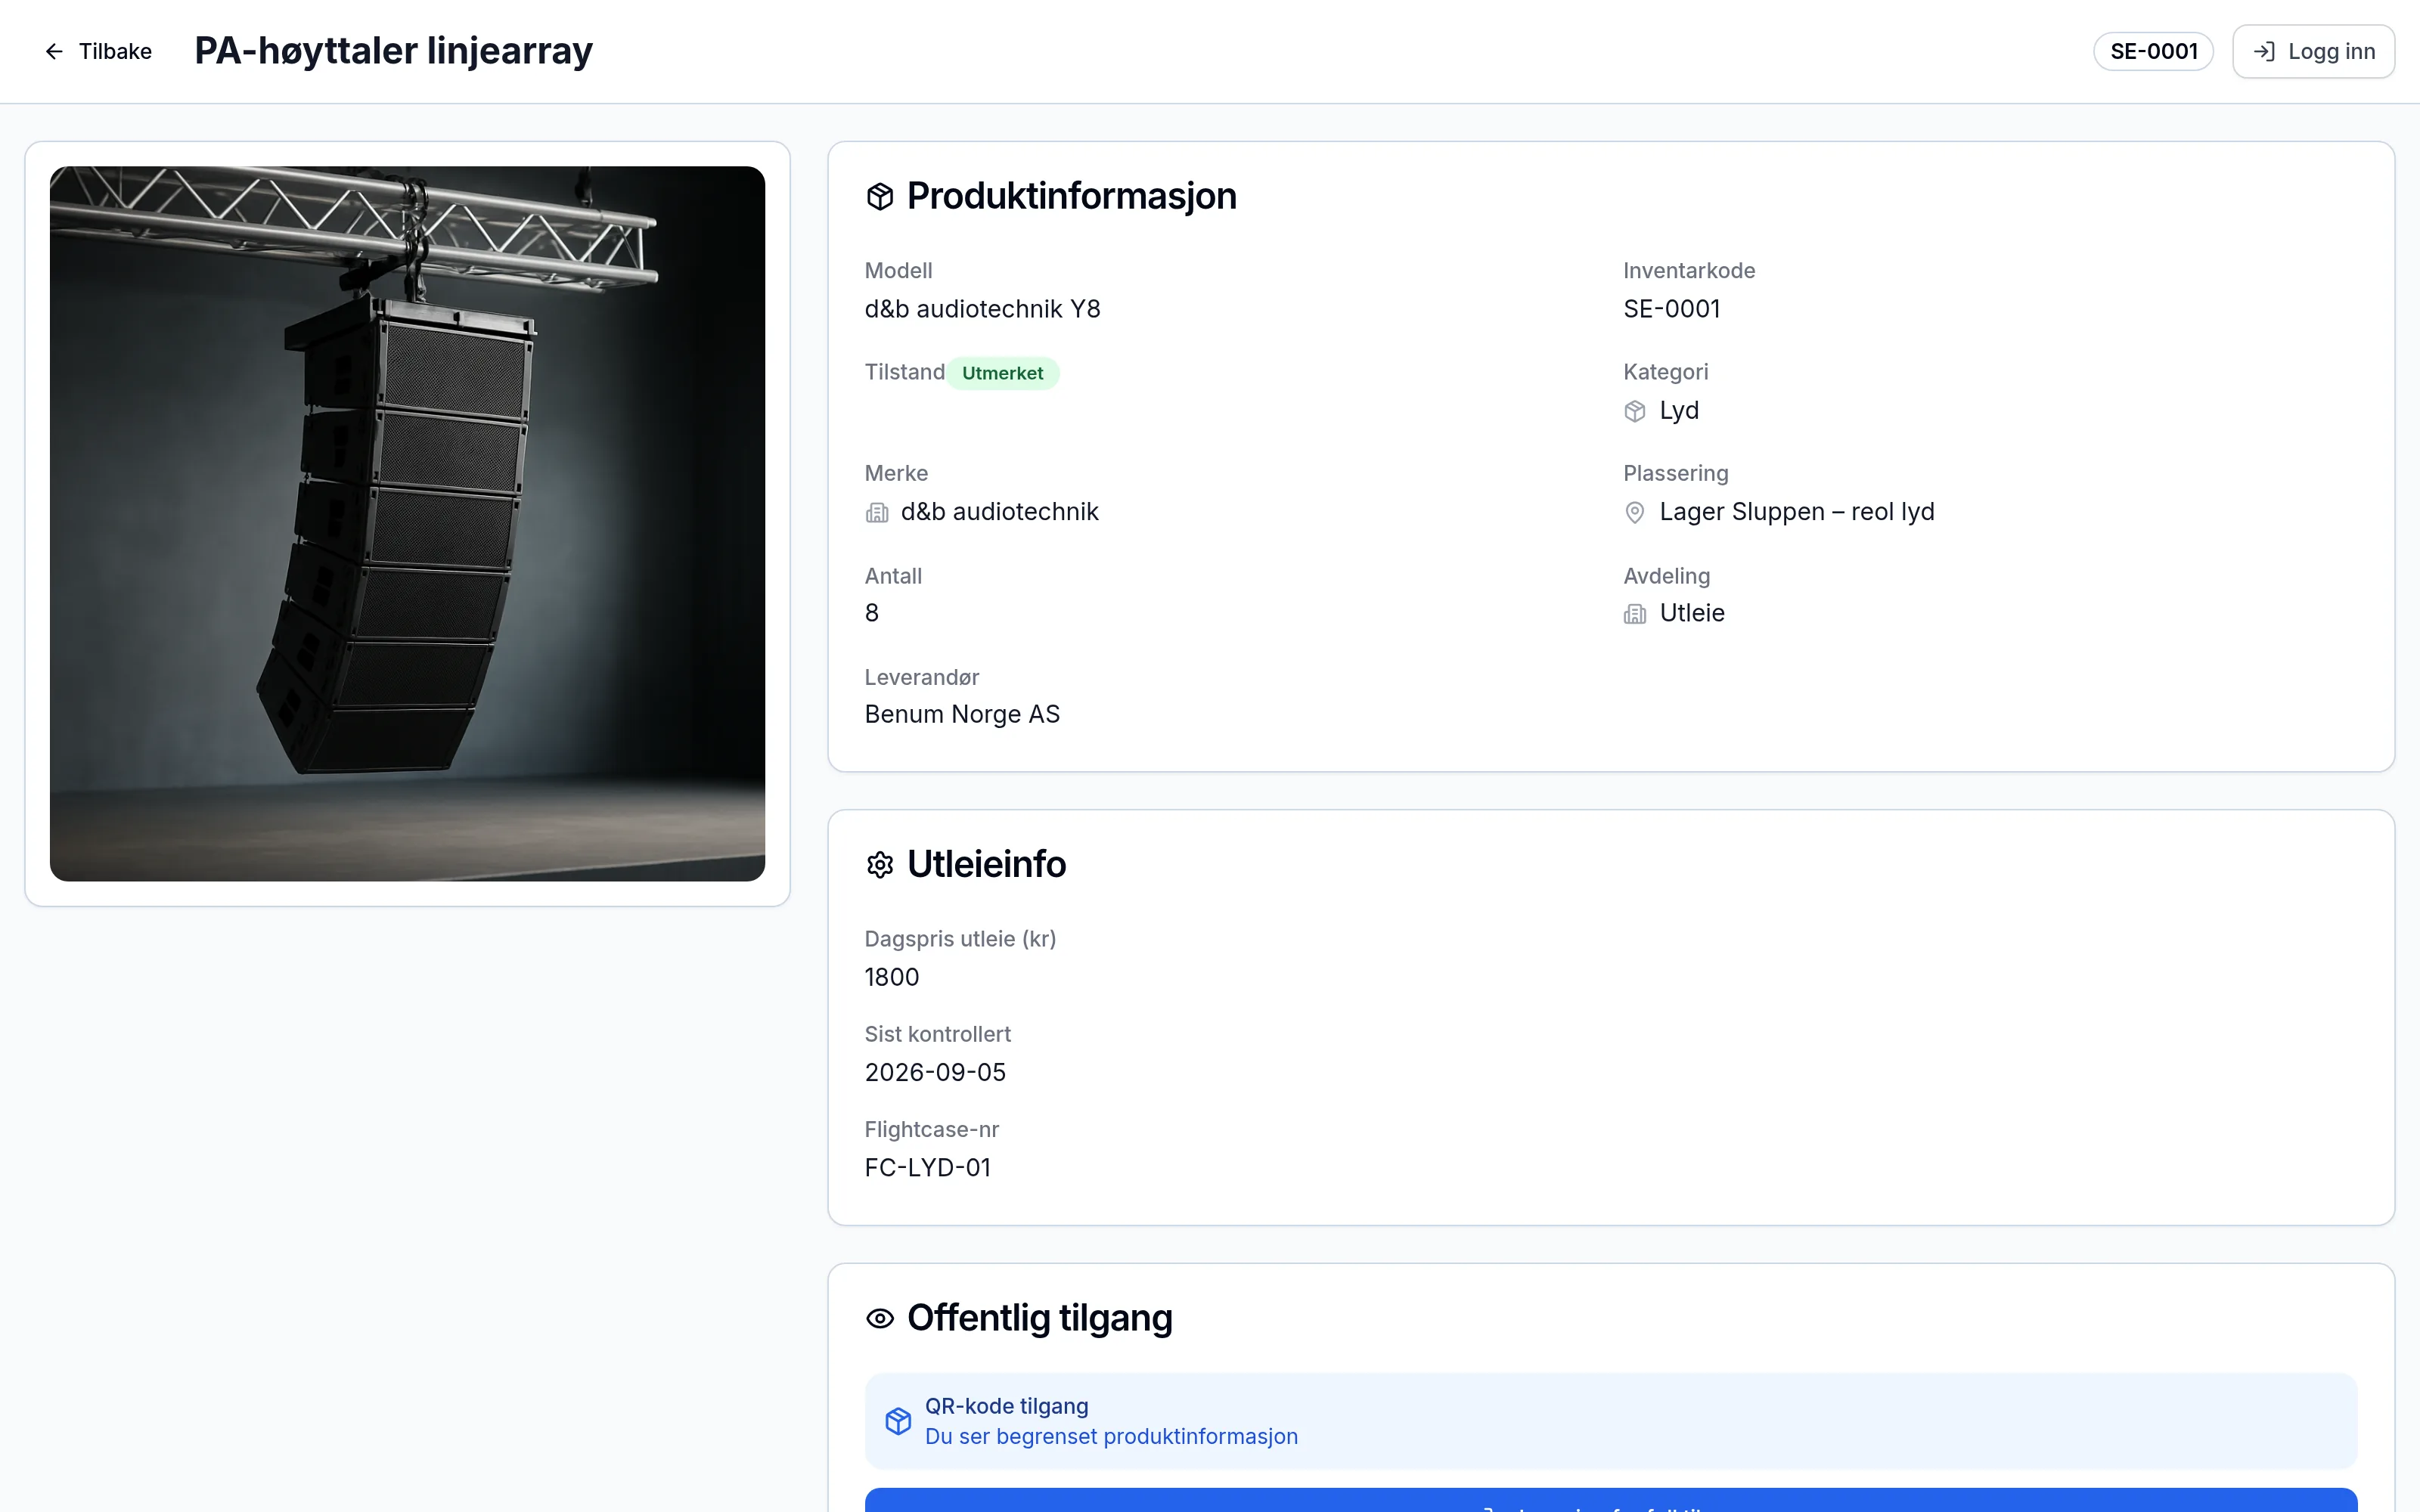Click the SE-0001 badge in header
Screen dimensions: 2420x1512
pos(2153,51)
